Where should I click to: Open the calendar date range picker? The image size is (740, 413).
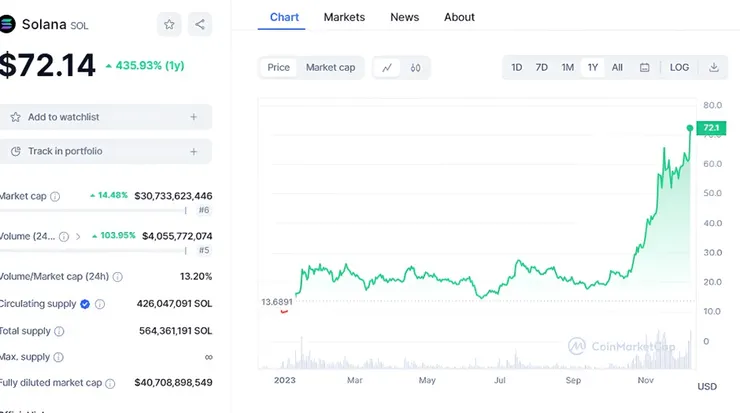point(645,68)
